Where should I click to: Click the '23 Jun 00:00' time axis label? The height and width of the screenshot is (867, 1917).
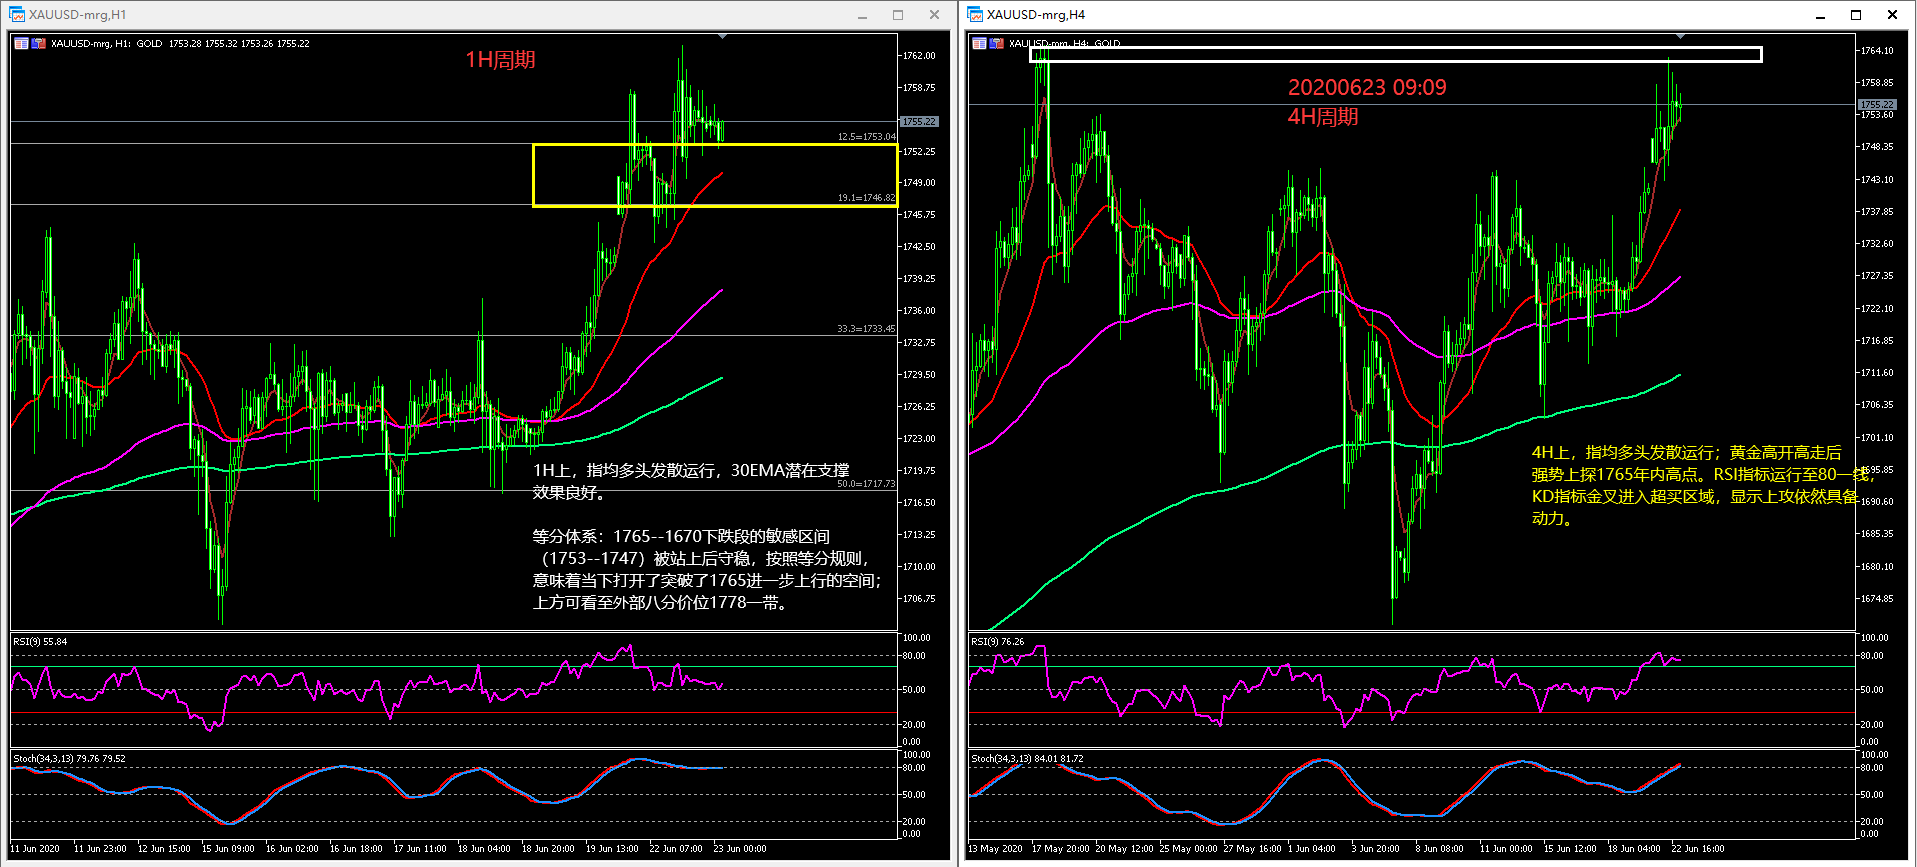coord(740,849)
